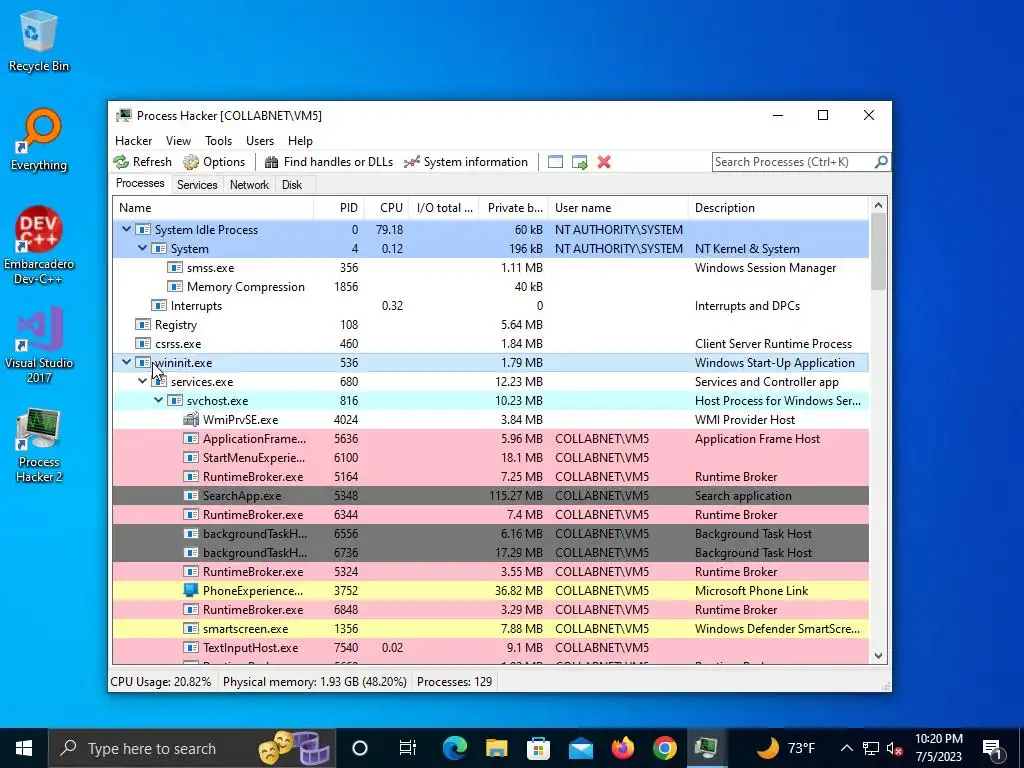Open the Hacker menu

(x=133, y=141)
